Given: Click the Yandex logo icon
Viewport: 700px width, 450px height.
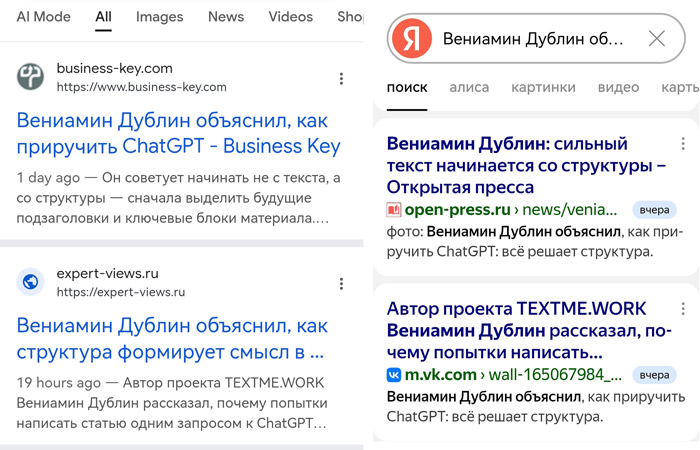Looking at the screenshot, I should 411,39.
